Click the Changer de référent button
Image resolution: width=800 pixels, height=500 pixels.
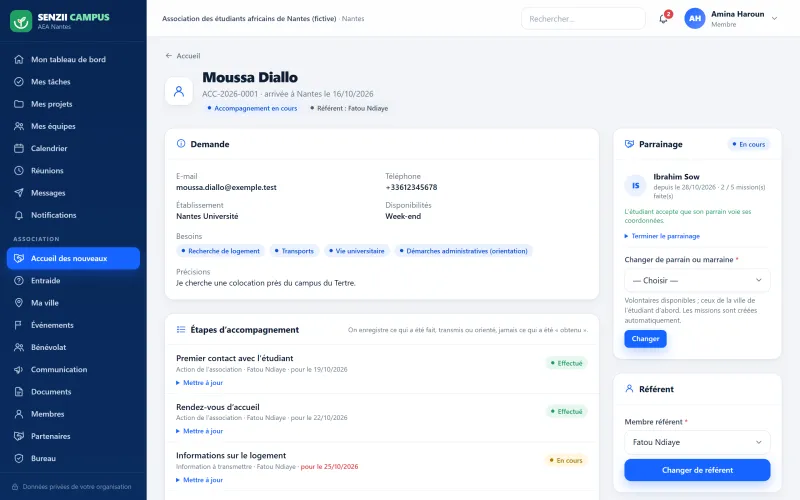(697, 470)
